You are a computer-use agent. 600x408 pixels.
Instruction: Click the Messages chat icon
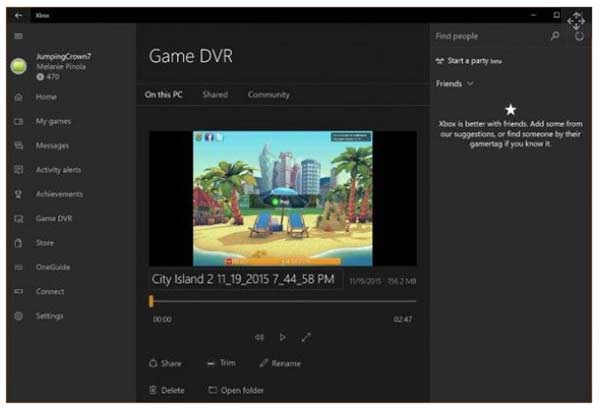click(18, 145)
